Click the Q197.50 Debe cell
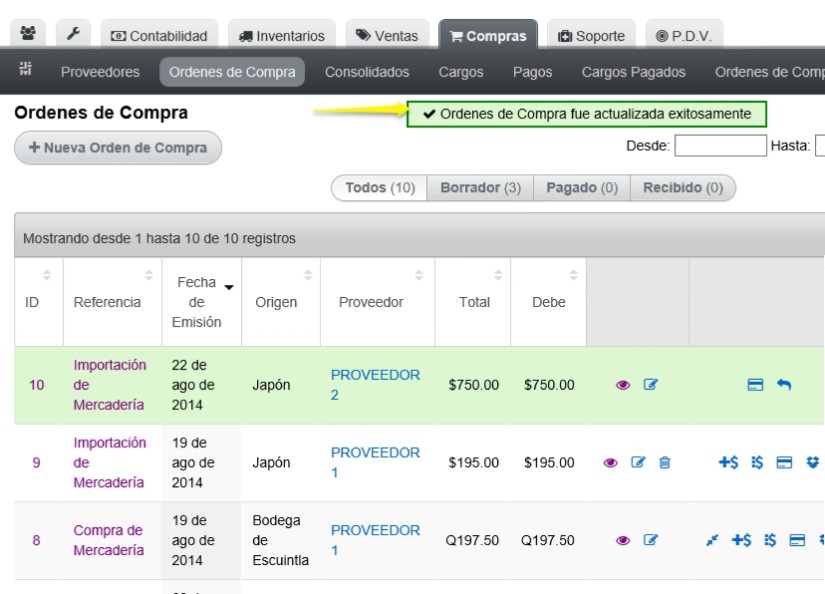Viewport: 825px width, 594px height. [x=548, y=540]
